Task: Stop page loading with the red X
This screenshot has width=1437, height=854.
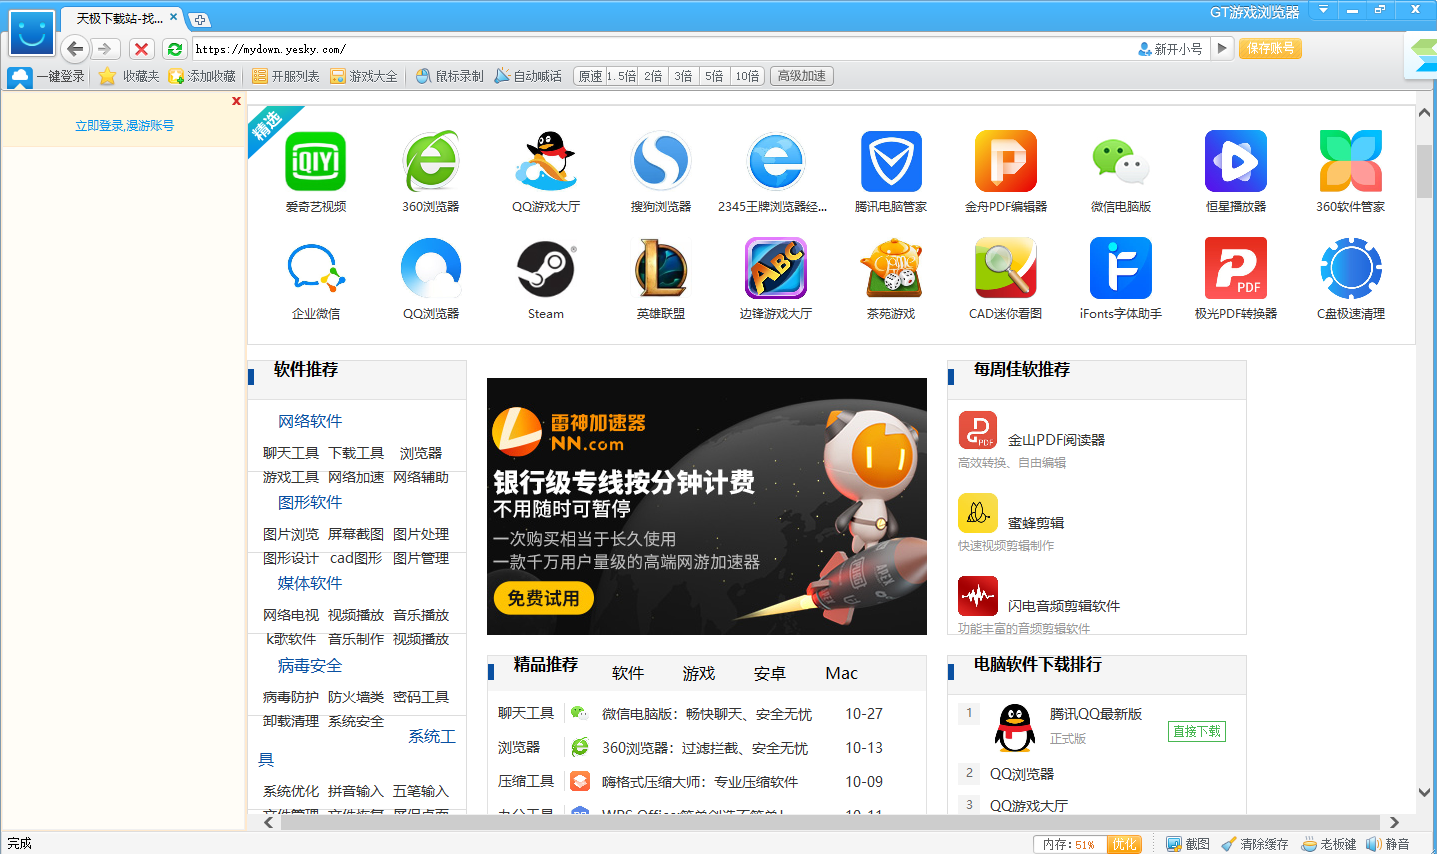Action: [x=142, y=49]
